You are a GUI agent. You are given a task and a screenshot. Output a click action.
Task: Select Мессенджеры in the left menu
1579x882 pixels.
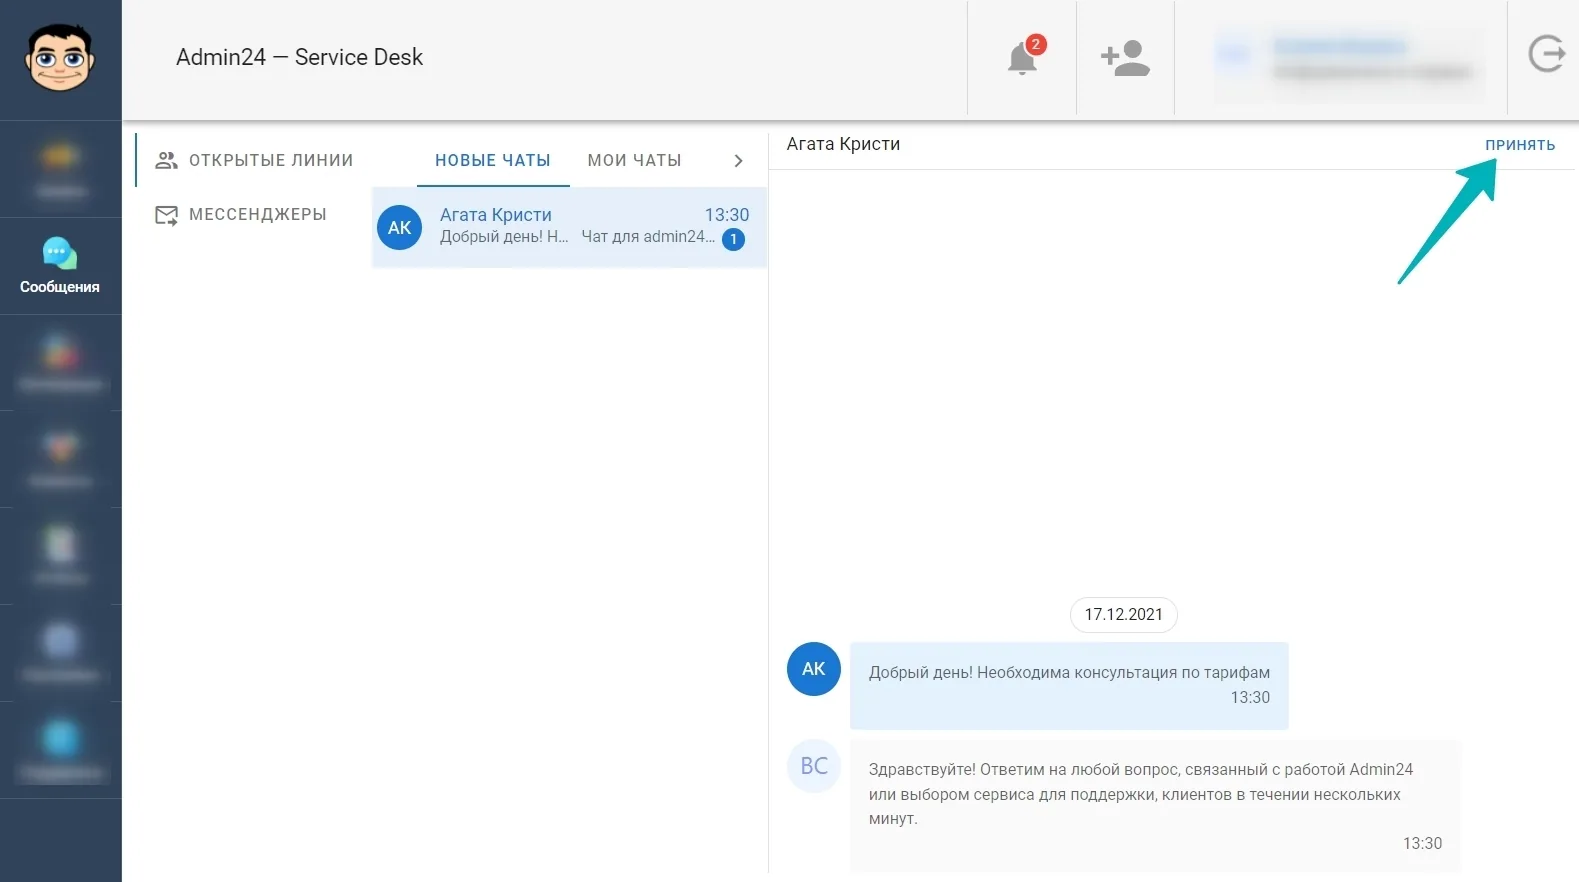point(241,214)
